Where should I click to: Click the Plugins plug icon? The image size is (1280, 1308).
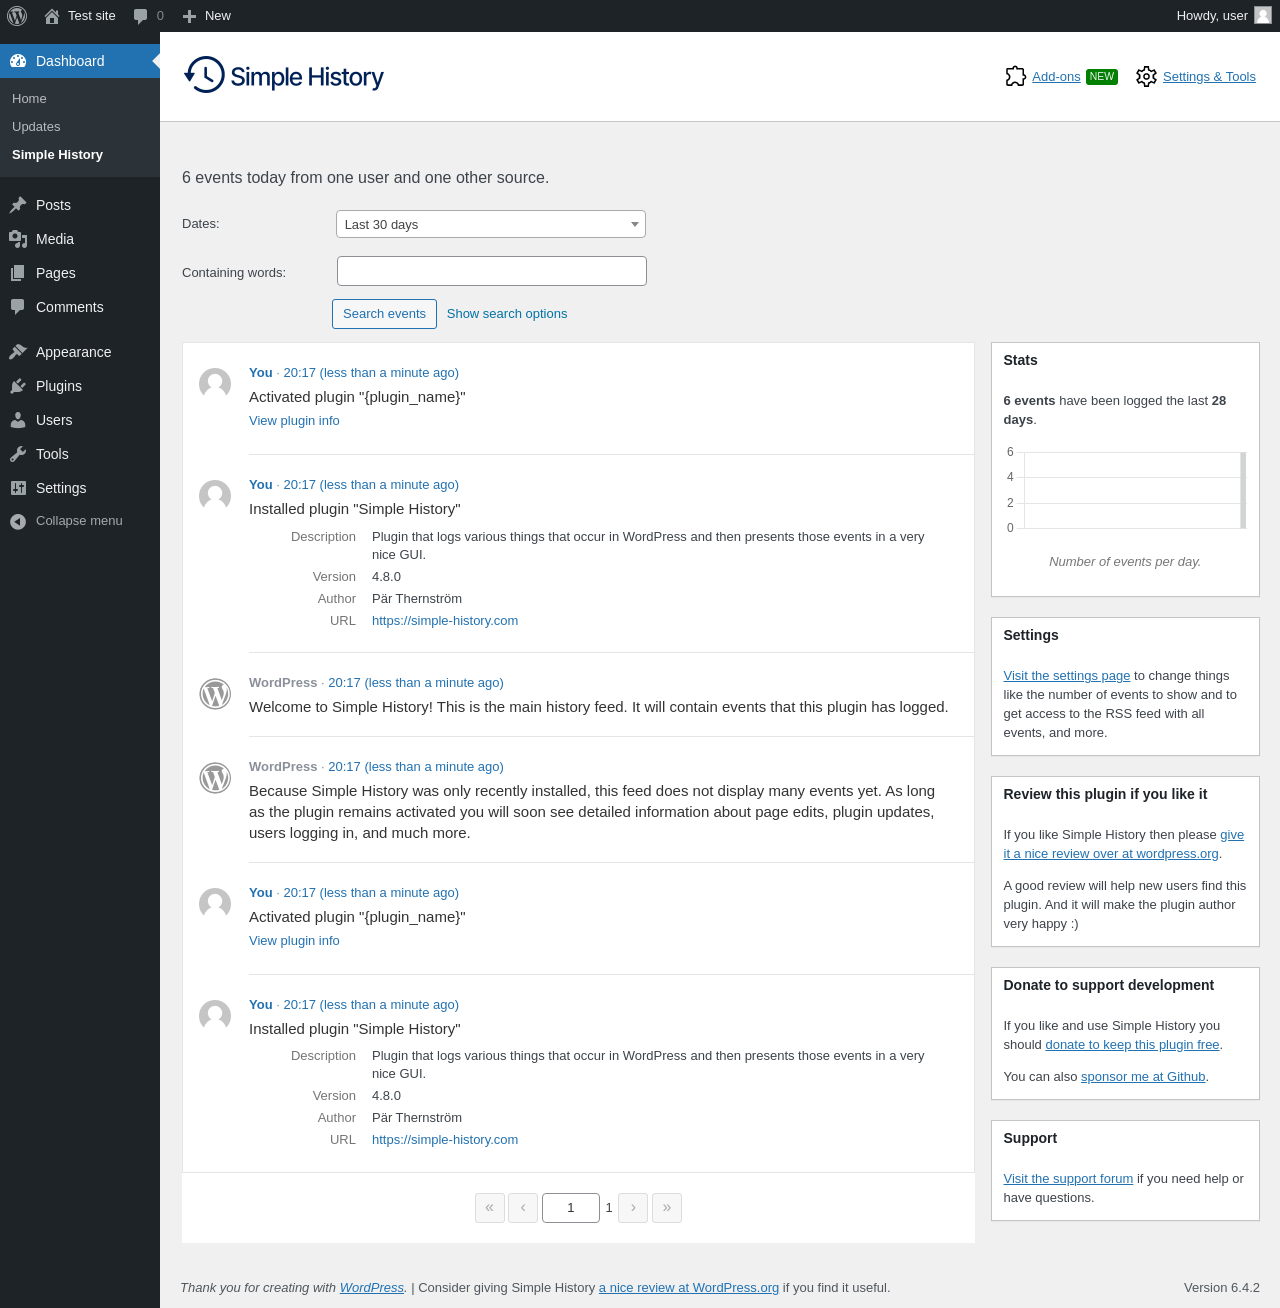pyautogui.click(x=18, y=386)
